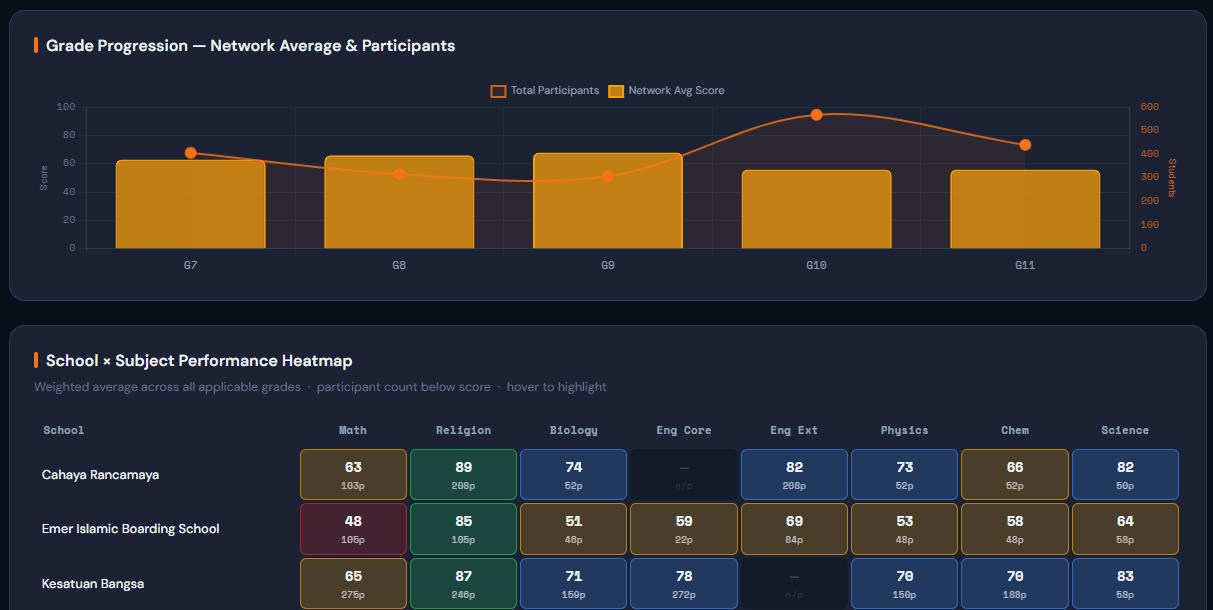Click the Math column header in the heatmap

352,430
